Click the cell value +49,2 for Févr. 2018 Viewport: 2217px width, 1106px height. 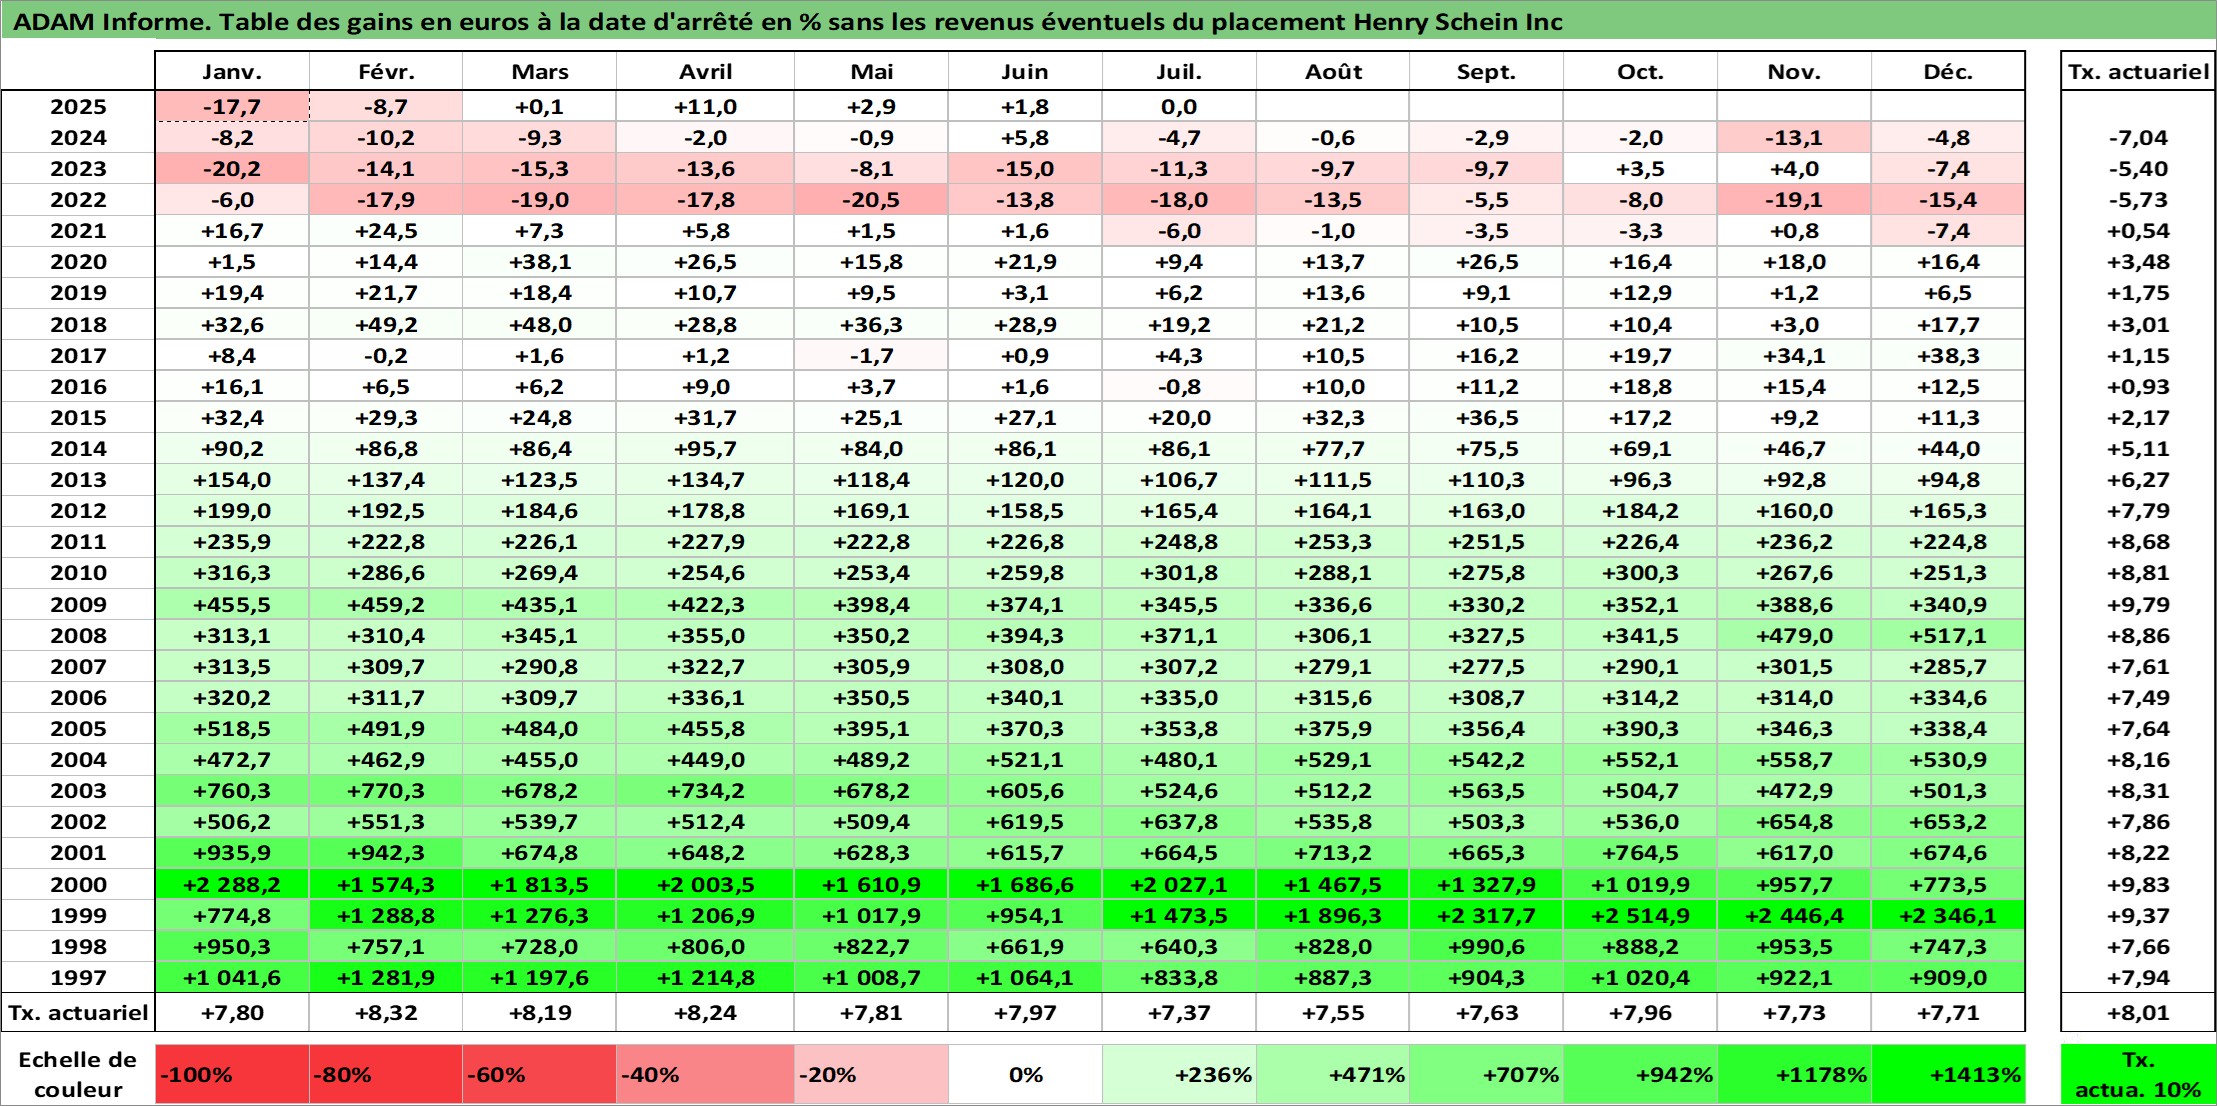(386, 324)
